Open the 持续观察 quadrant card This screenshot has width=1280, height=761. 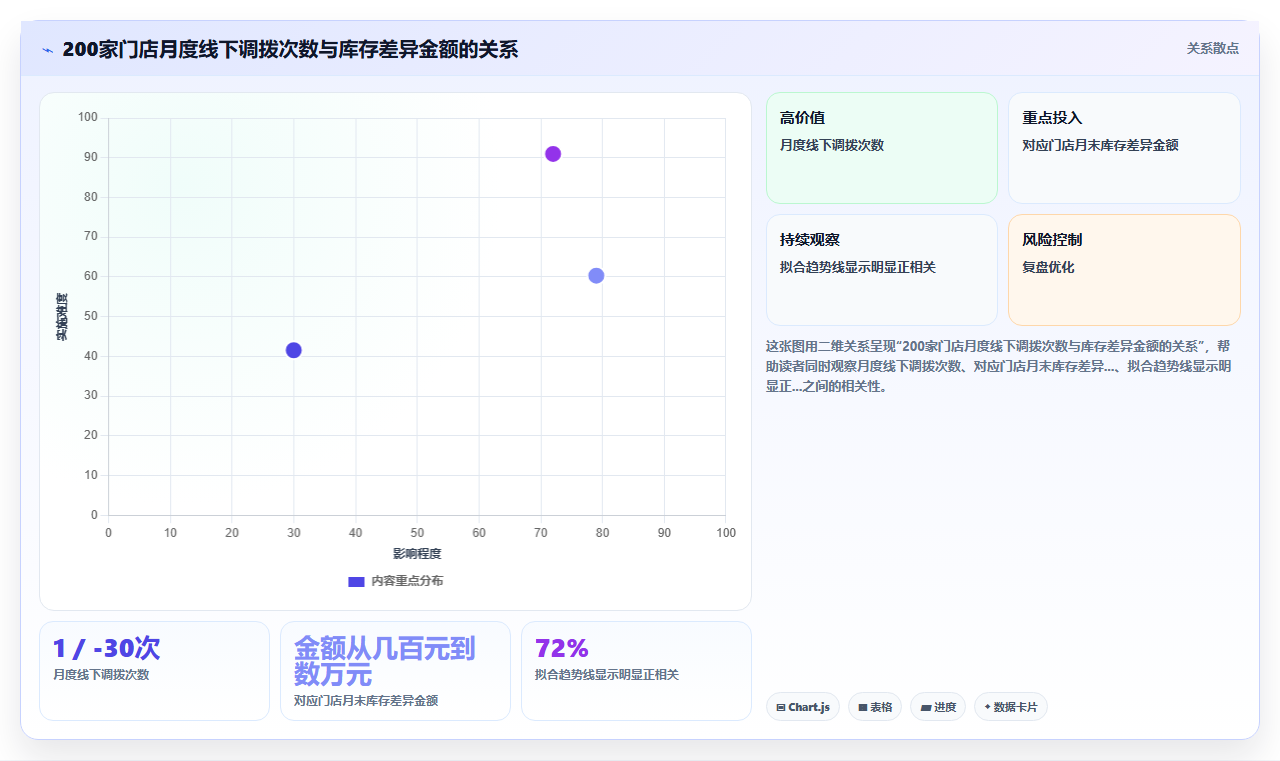click(882, 270)
